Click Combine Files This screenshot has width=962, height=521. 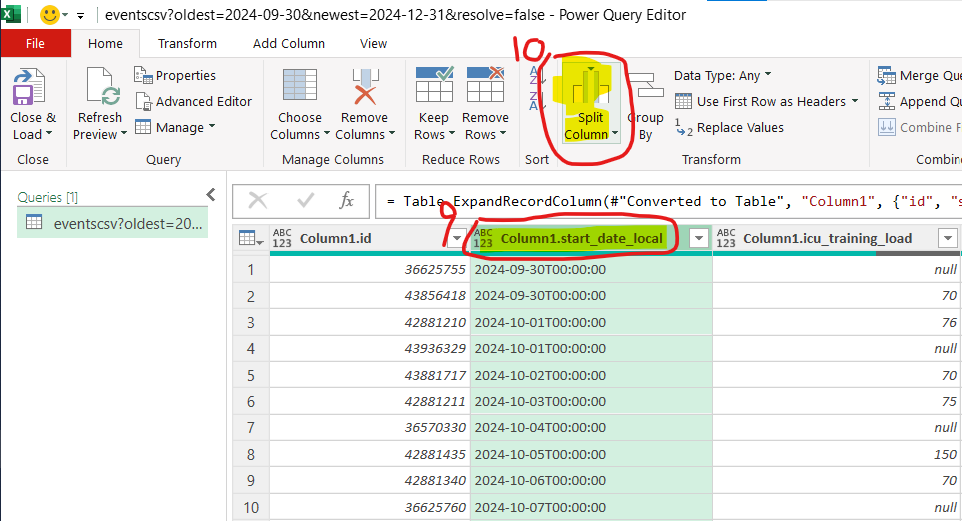pos(920,127)
